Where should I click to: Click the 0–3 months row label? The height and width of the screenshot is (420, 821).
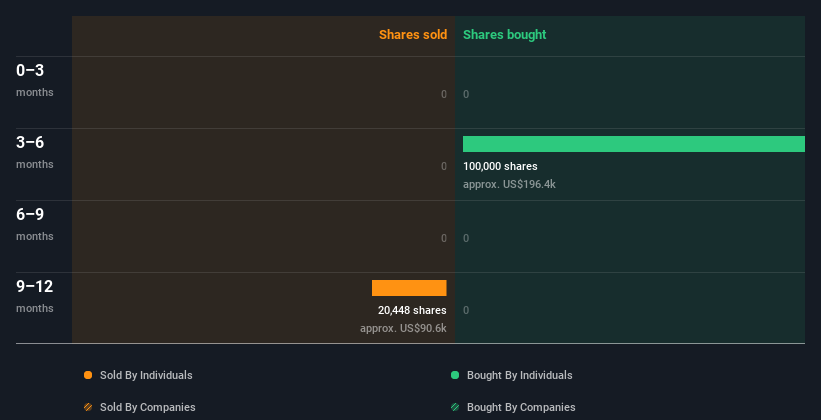[35, 80]
